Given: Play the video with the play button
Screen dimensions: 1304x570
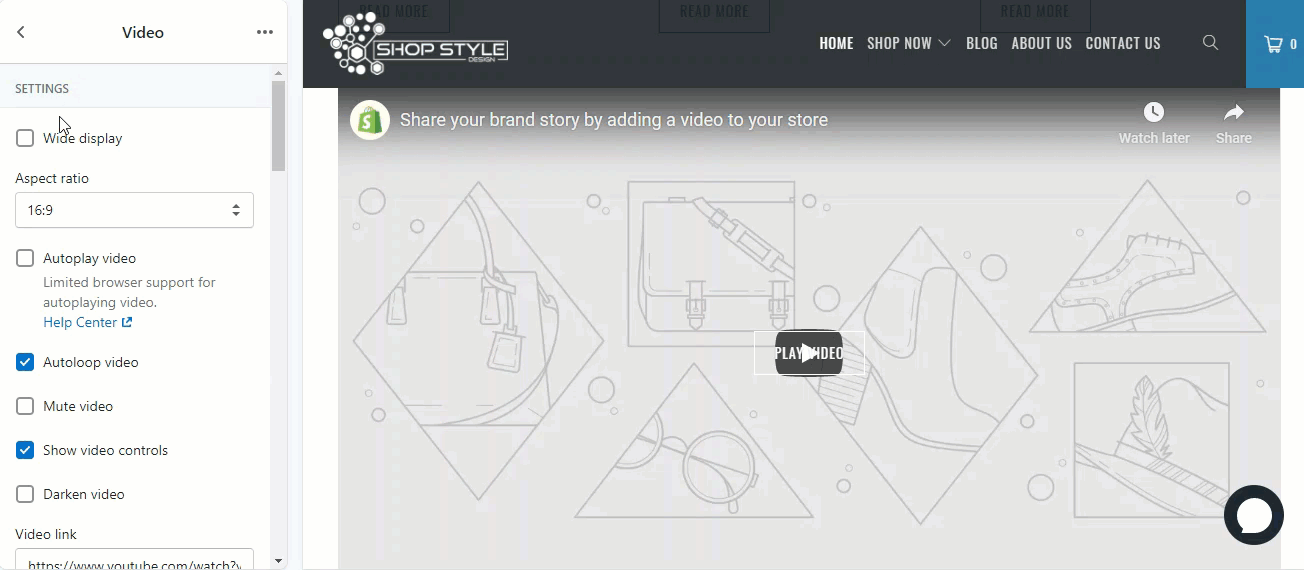Looking at the screenshot, I should [x=809, y=353].
